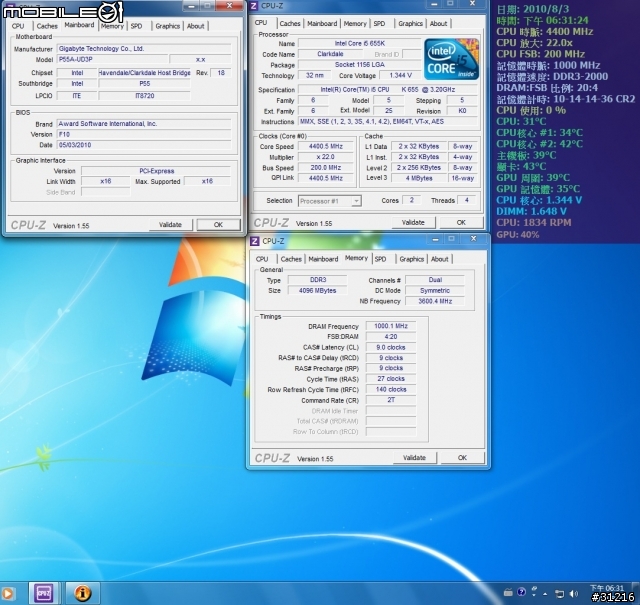Open Graphics tab in the CPU window
This screenshot has width=640, height=605.
click(x=410, y=24)
